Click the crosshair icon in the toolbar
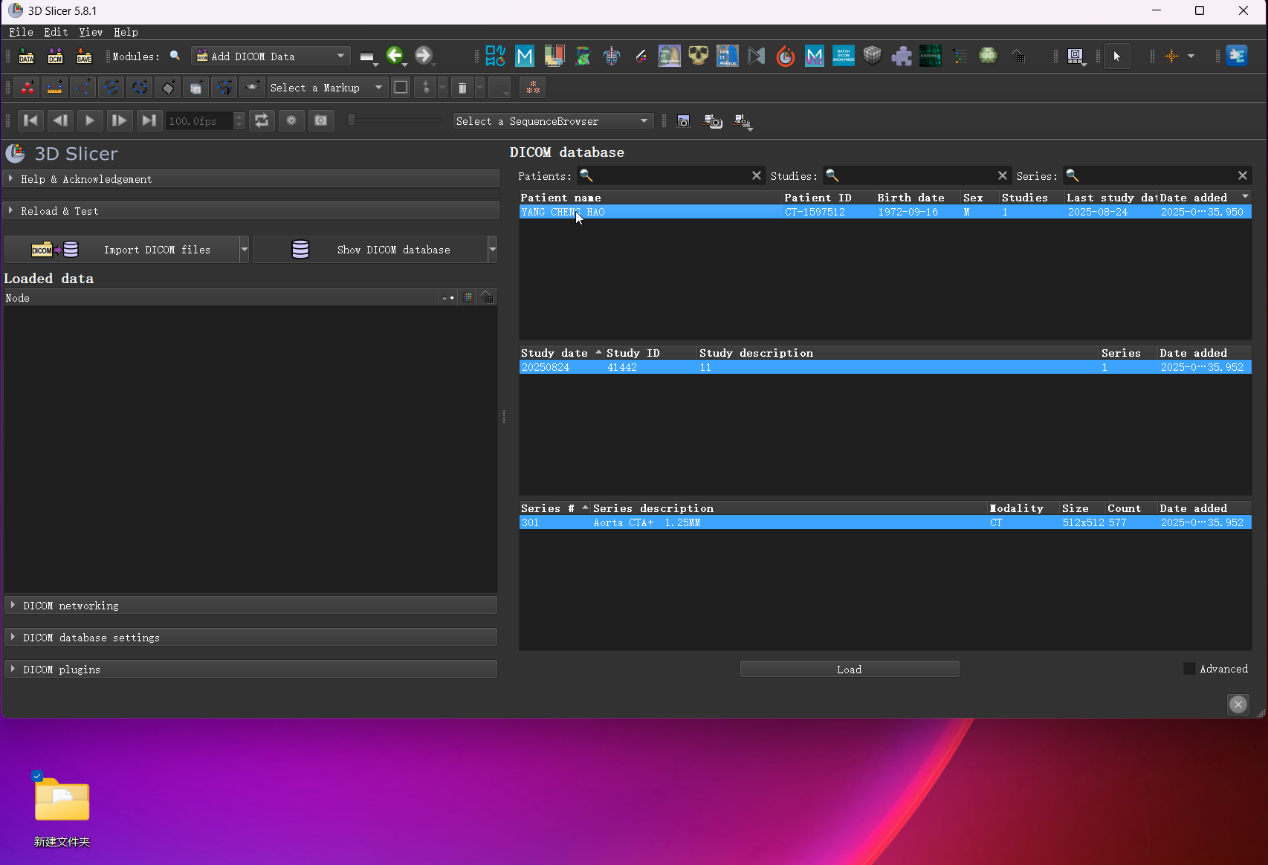The width and height of the screenshot is (1268, 865). 1172,56
